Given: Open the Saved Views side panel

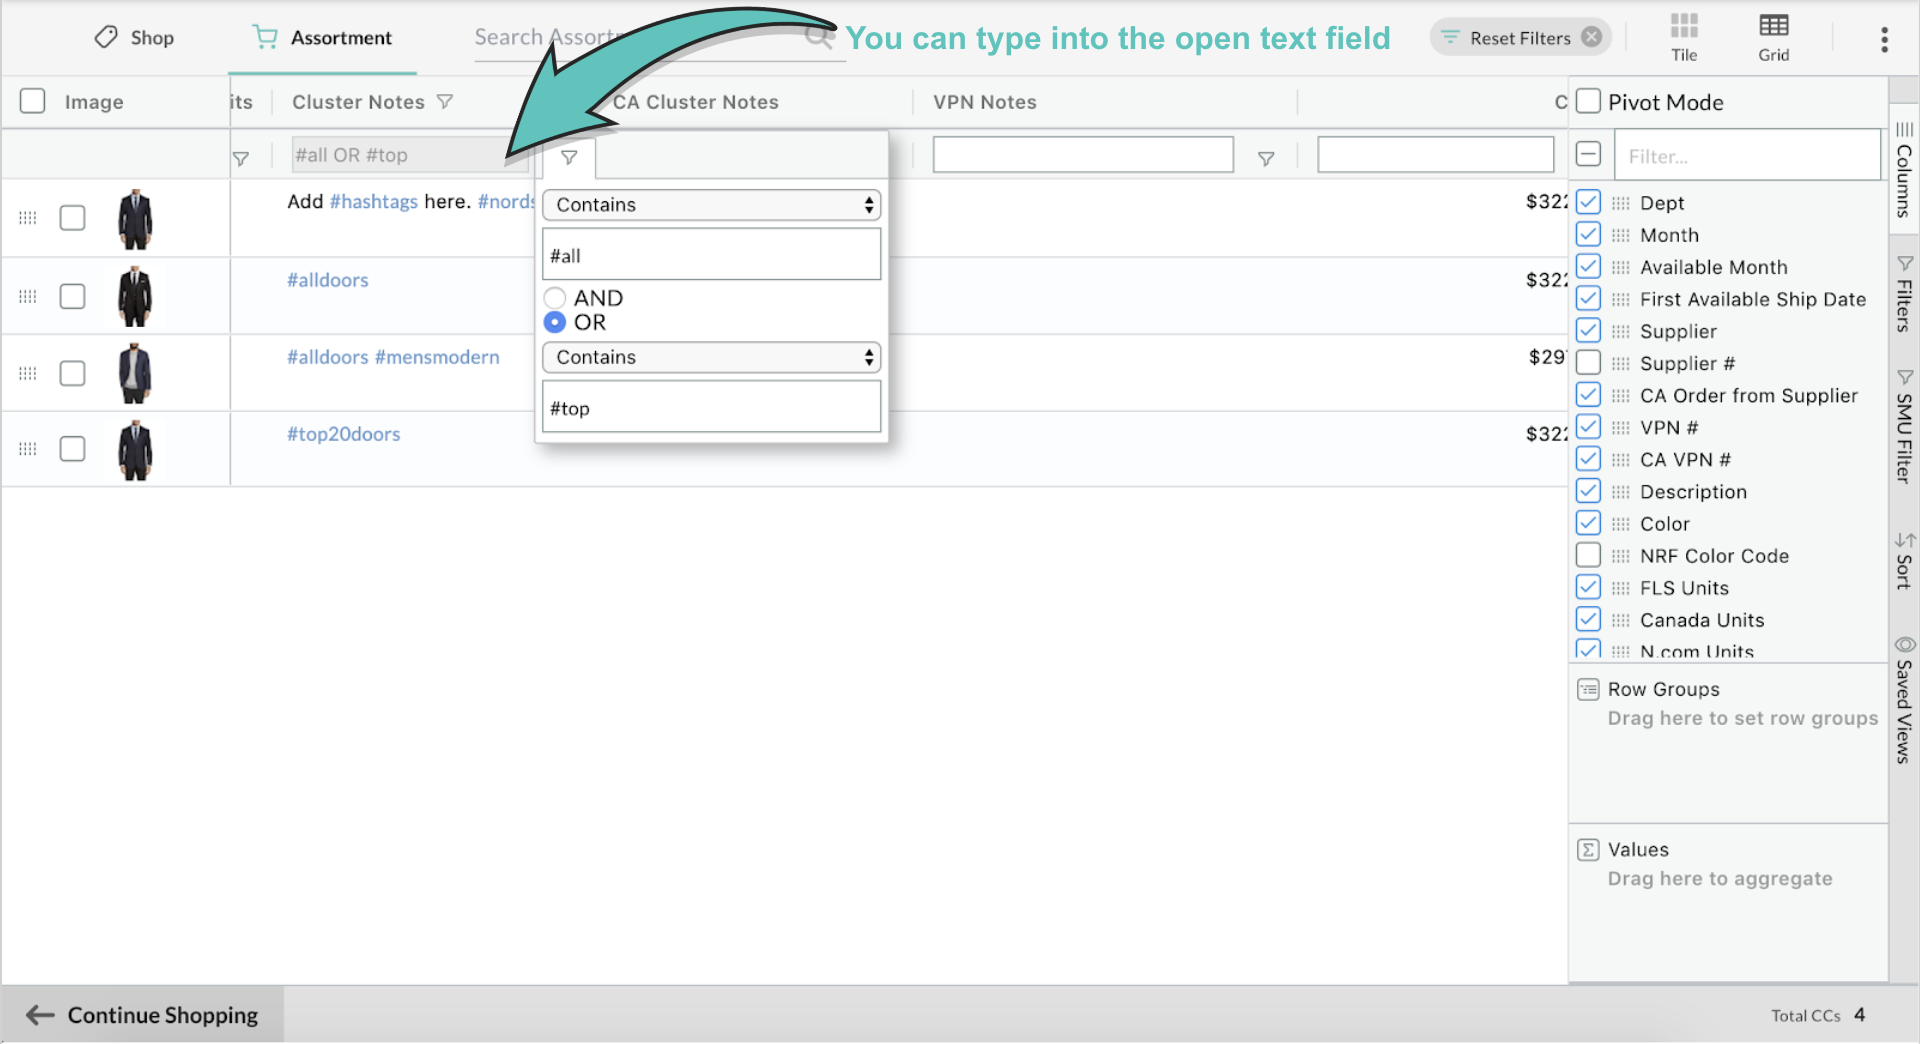Looking at the screenshot, I should click(1904, 700).
